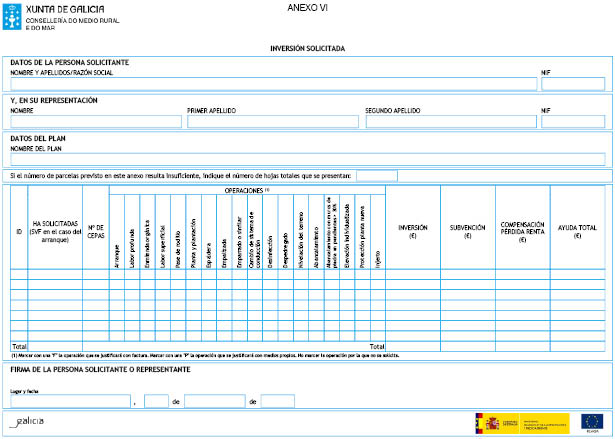The height and width of the screenshot is (439, 615).
Task: Select the first row ID cell
Action: pos(19,274)
